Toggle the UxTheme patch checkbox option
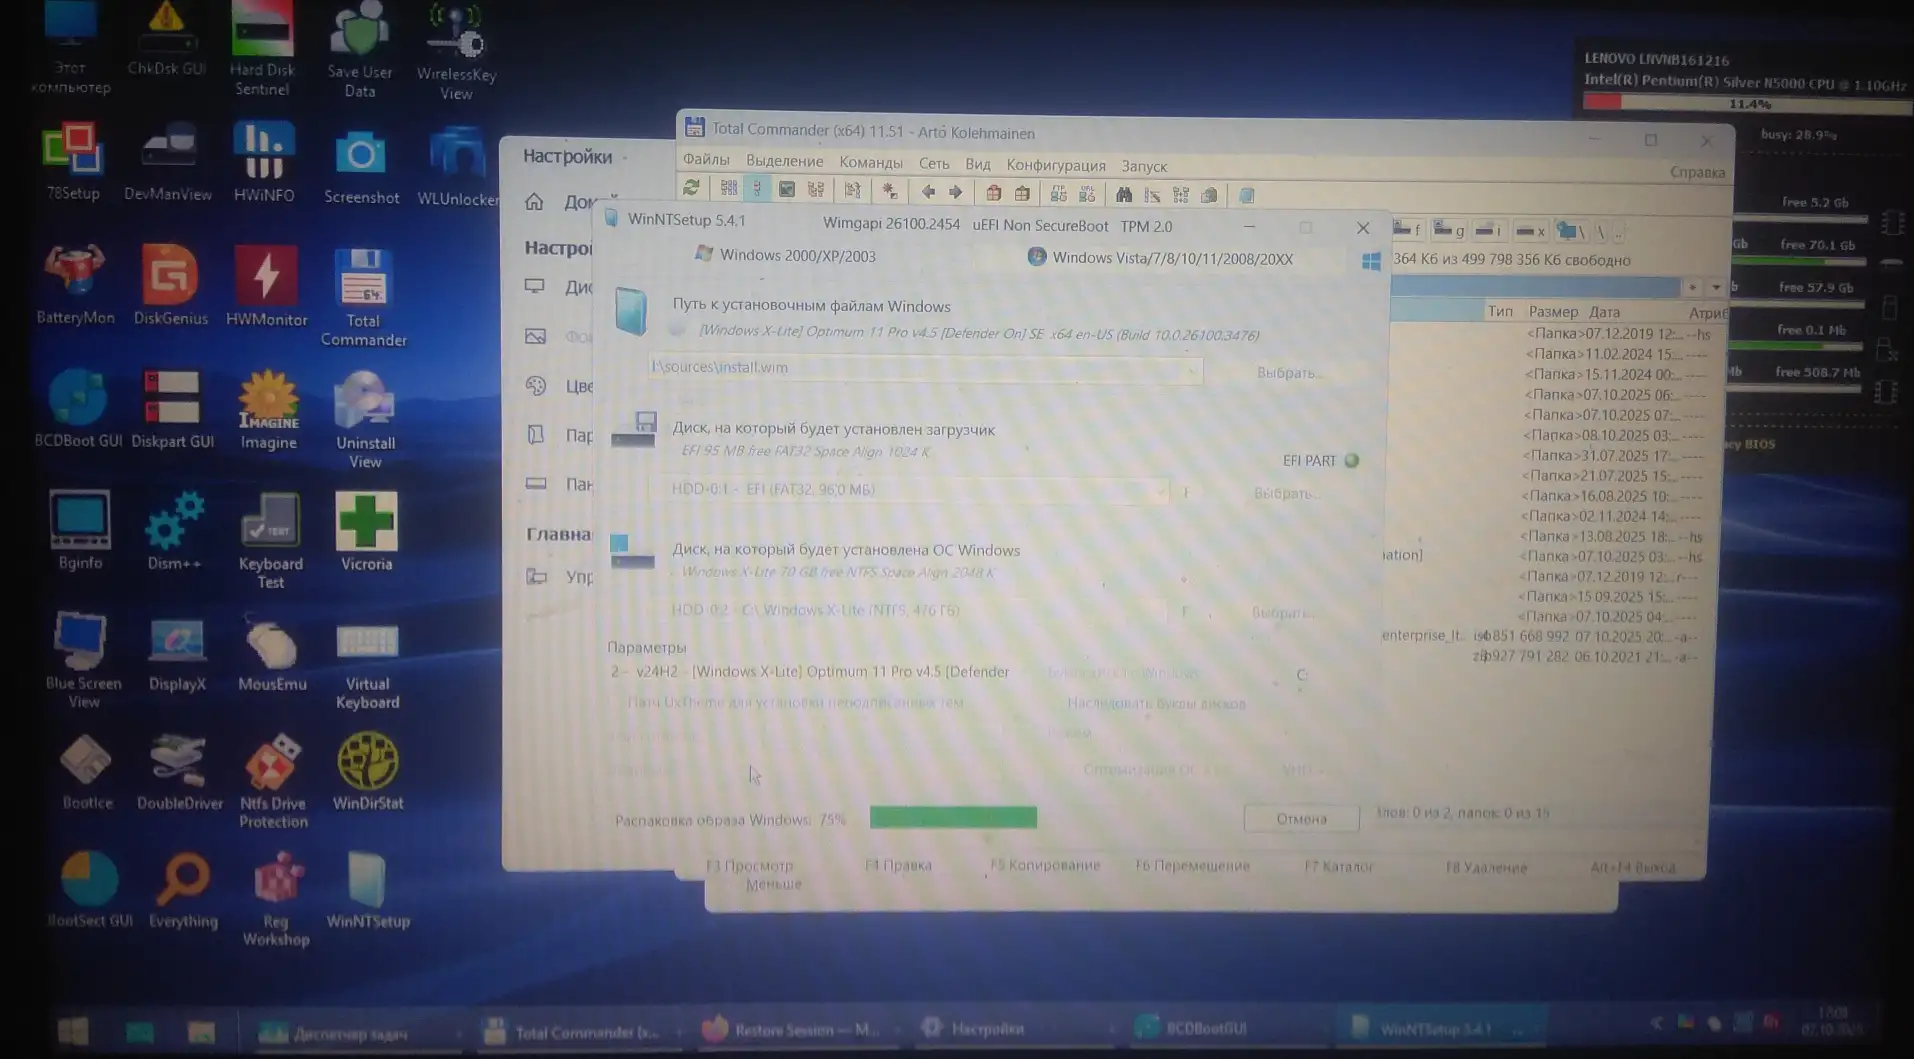This screenshot has width=1914, height=1059. pos(795,702)
